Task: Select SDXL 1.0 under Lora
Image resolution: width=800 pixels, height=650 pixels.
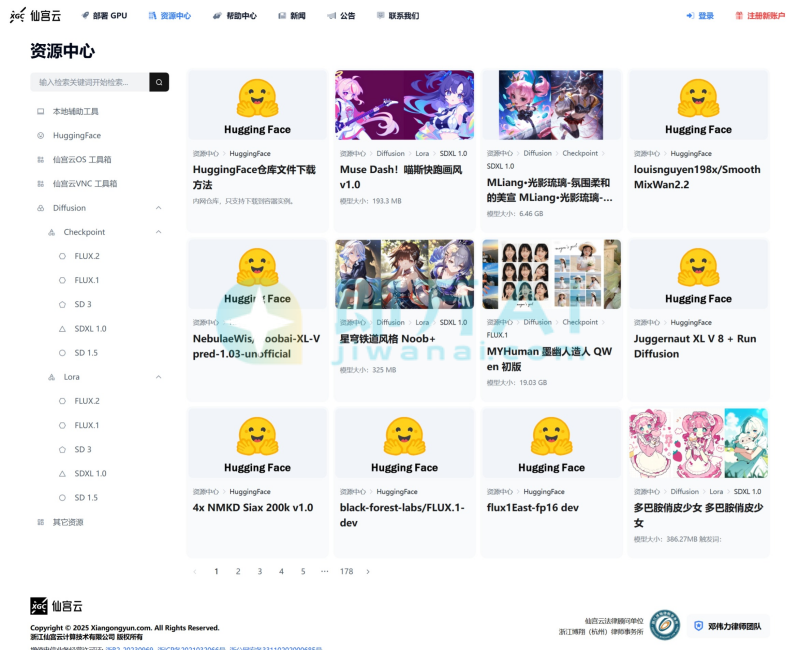Action: 90,473
